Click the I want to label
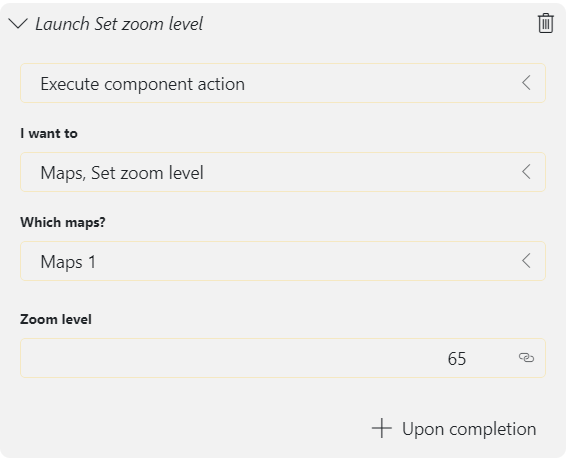 (x=49, y=133)
